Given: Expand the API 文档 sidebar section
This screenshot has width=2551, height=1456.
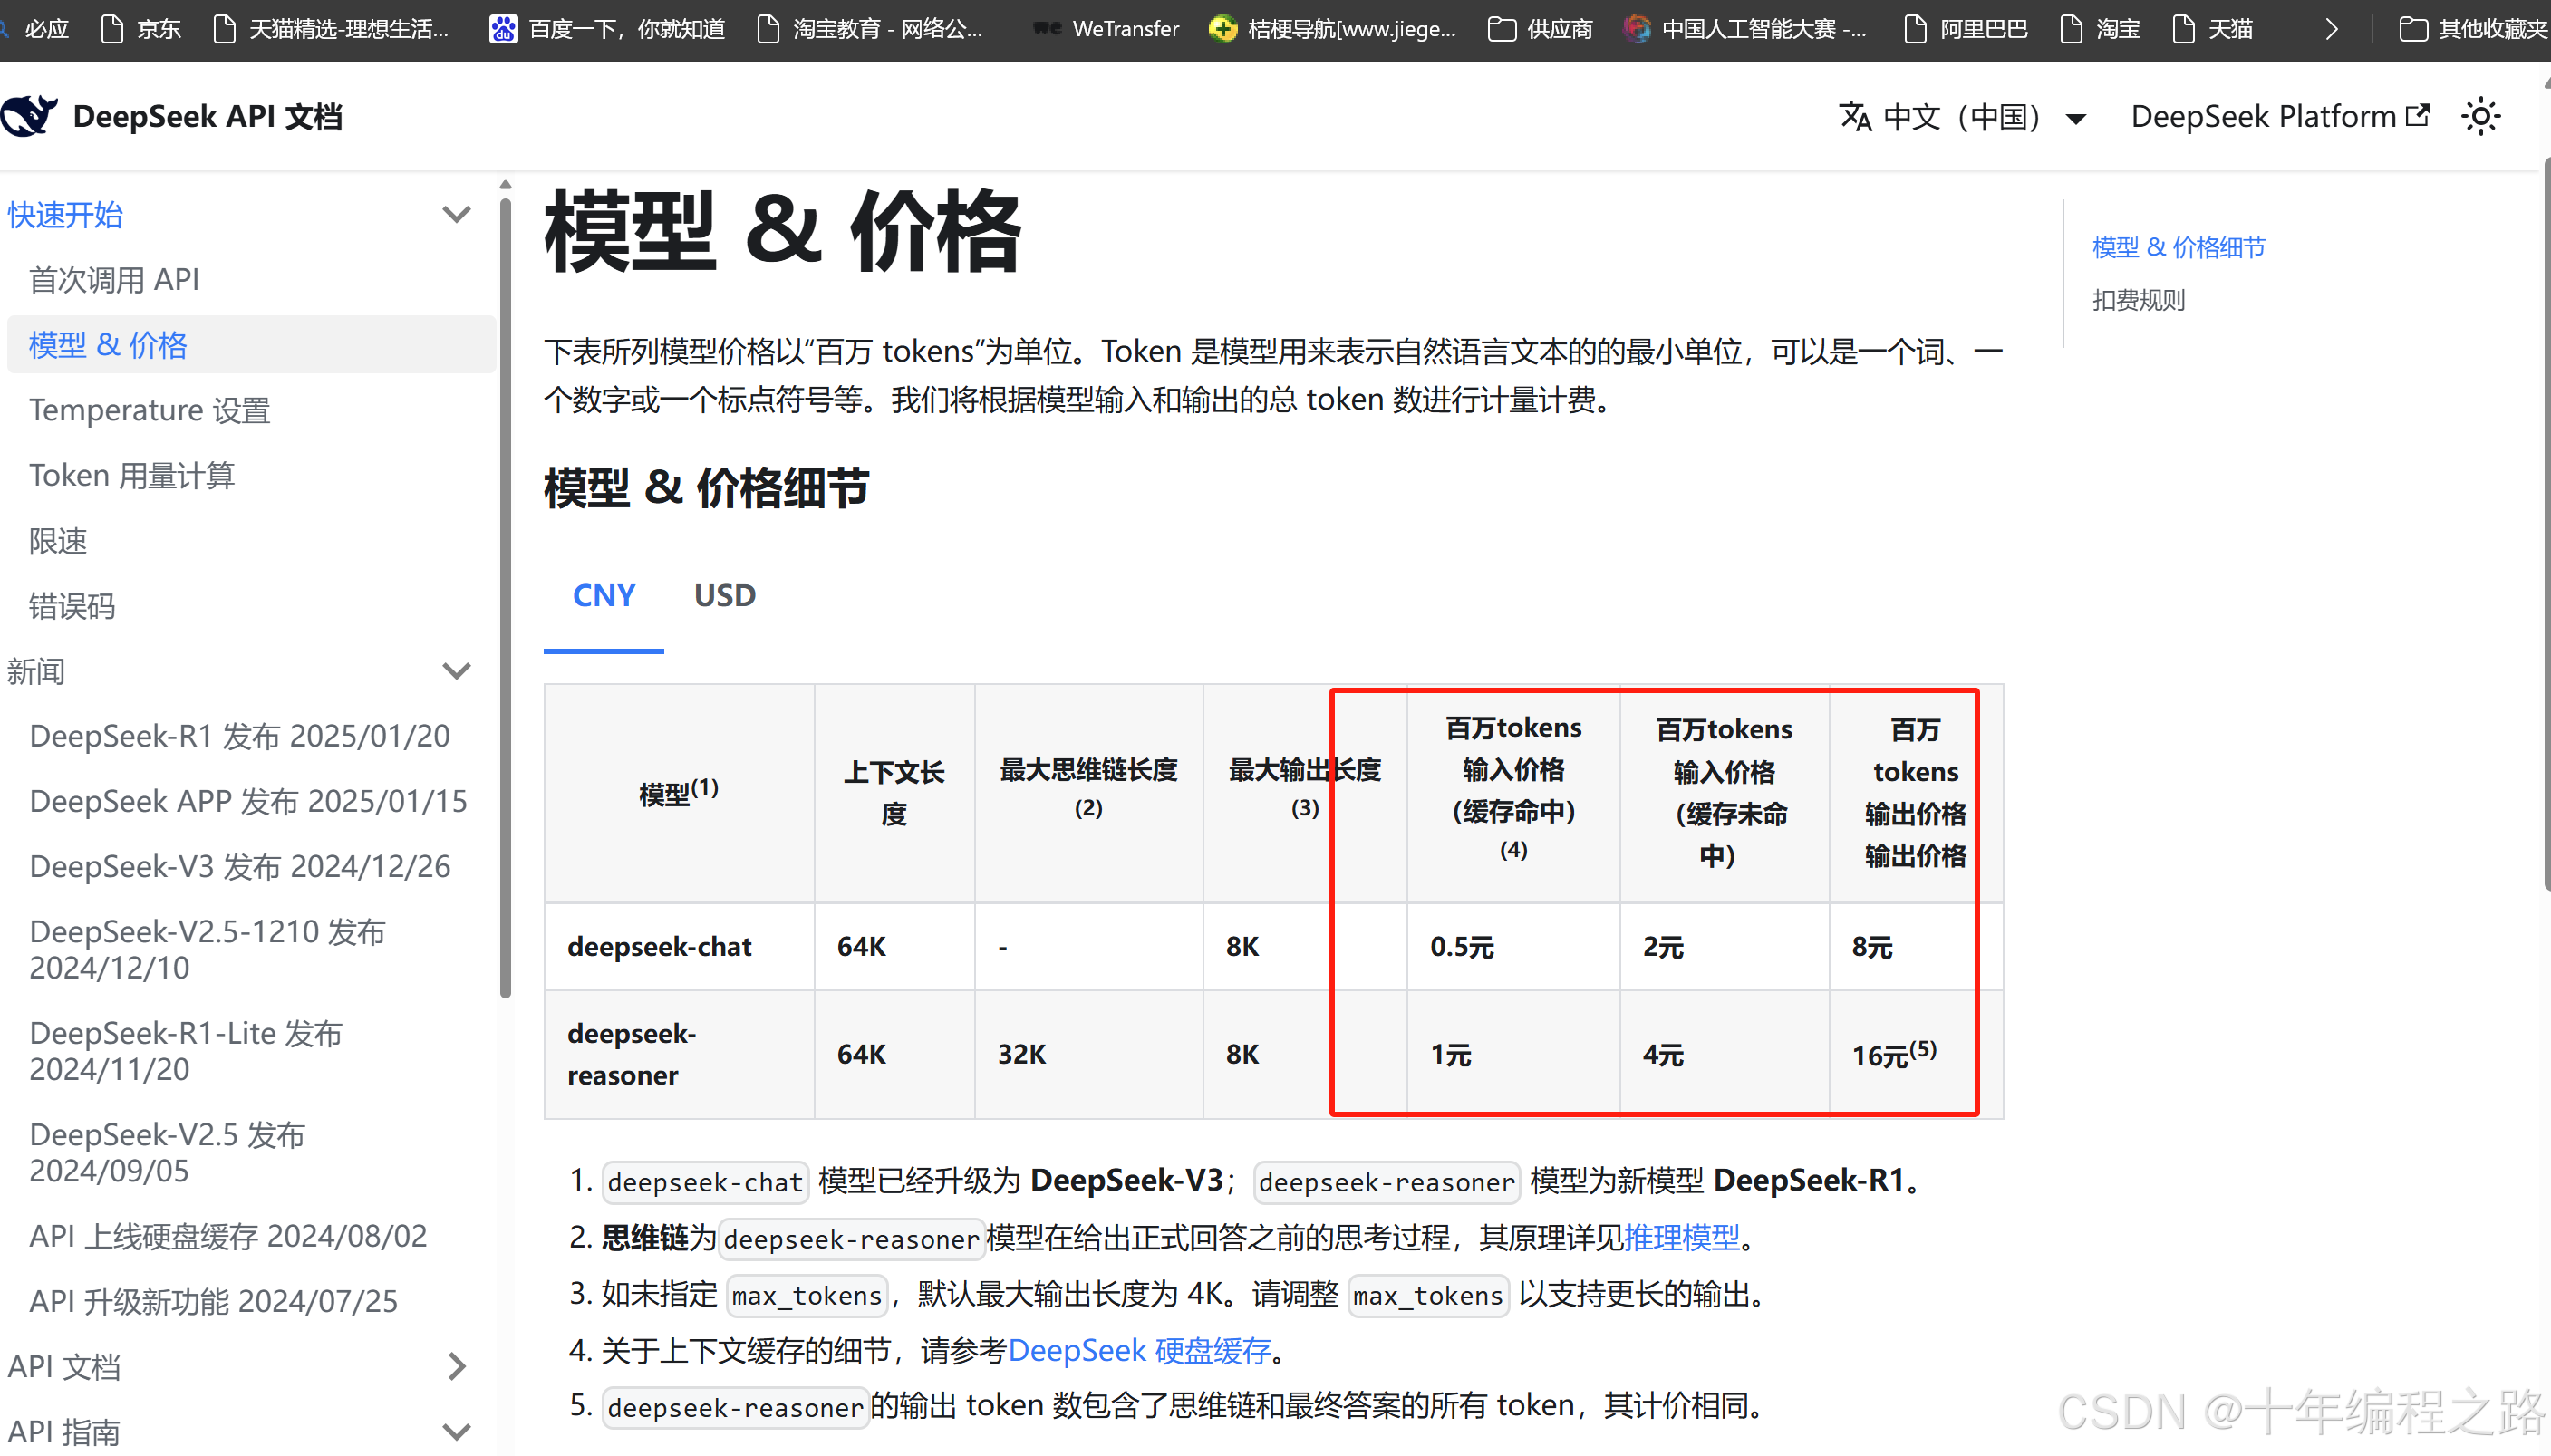Looking at the screenshot, I should click(x=456, y=1366).
